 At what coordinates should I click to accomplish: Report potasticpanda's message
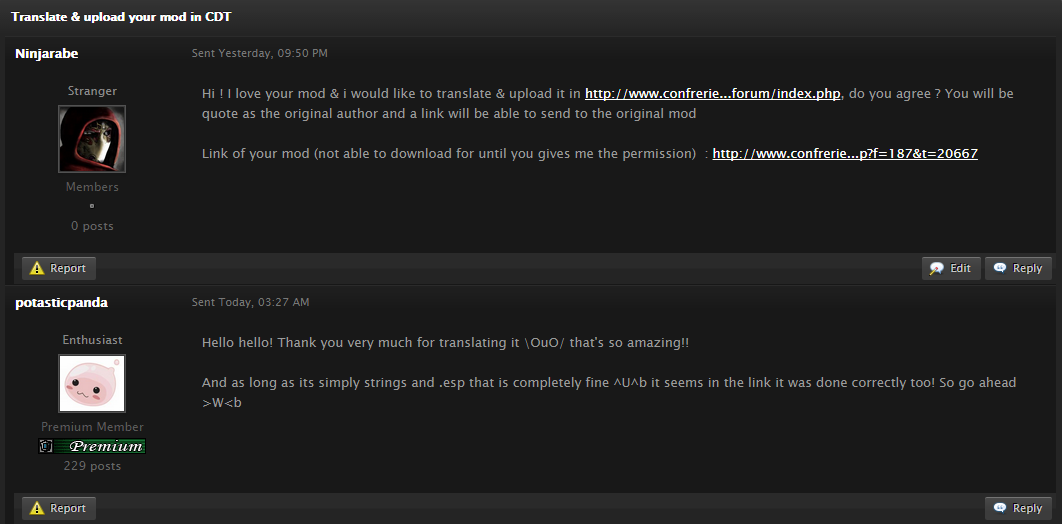point(59,508)
